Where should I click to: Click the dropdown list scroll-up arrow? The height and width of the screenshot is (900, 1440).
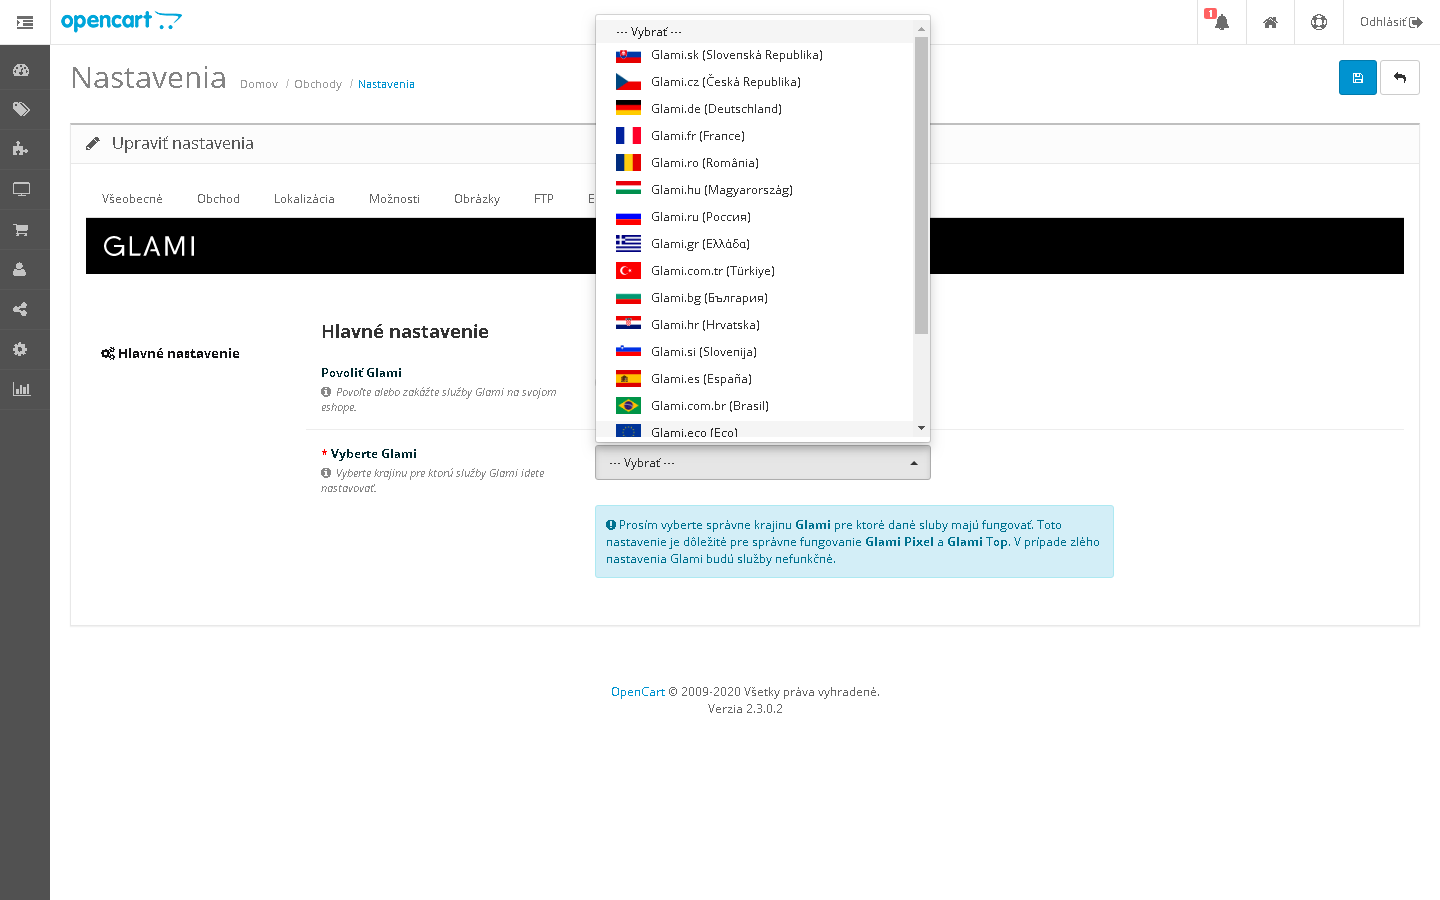tap(921, 28)
